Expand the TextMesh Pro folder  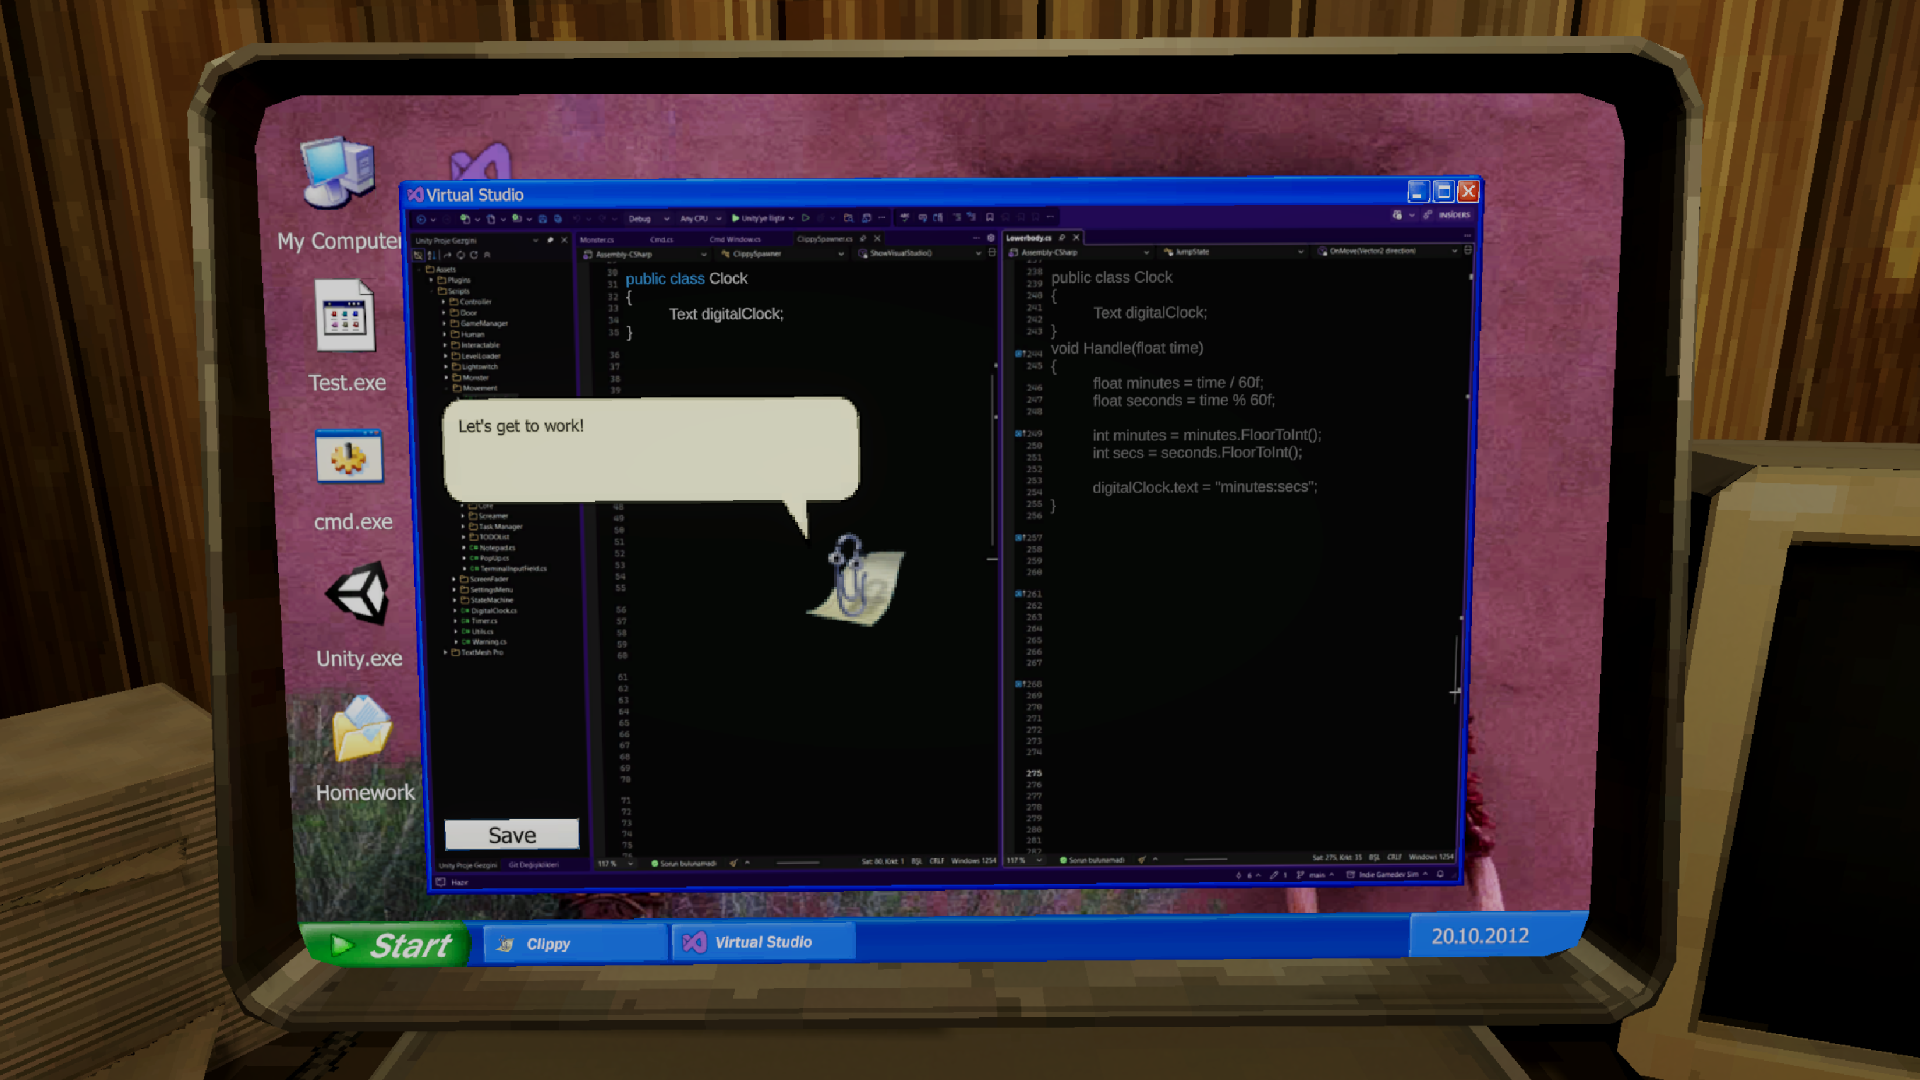pyautogui.click(x=446, y=652)
